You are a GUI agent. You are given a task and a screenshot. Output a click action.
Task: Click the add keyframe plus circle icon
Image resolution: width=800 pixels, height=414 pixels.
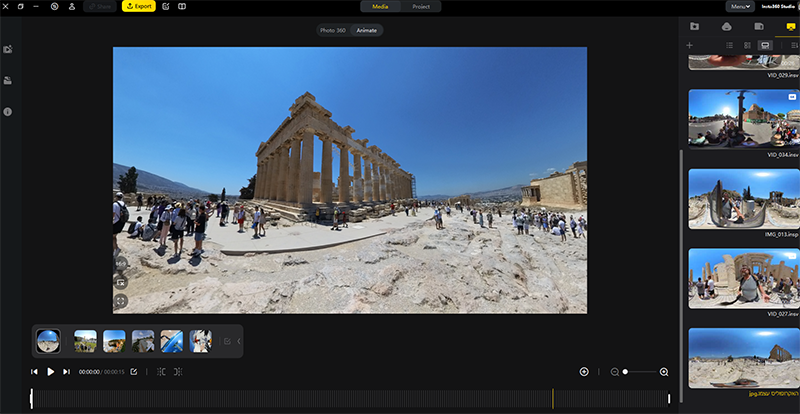click(584, 372)
